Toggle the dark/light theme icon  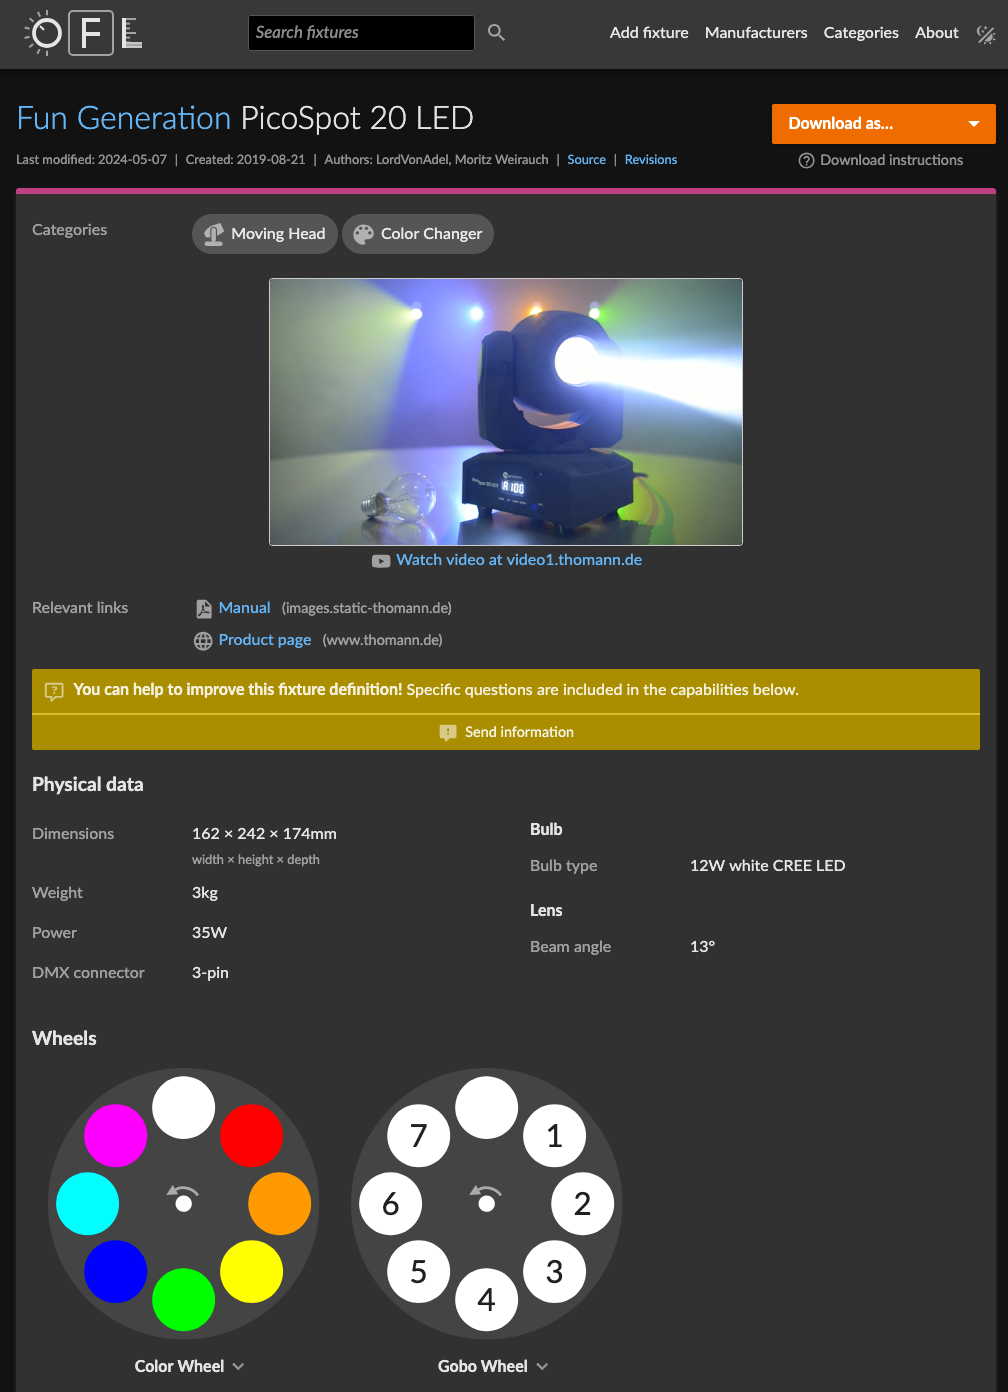(x=986, y=35)
